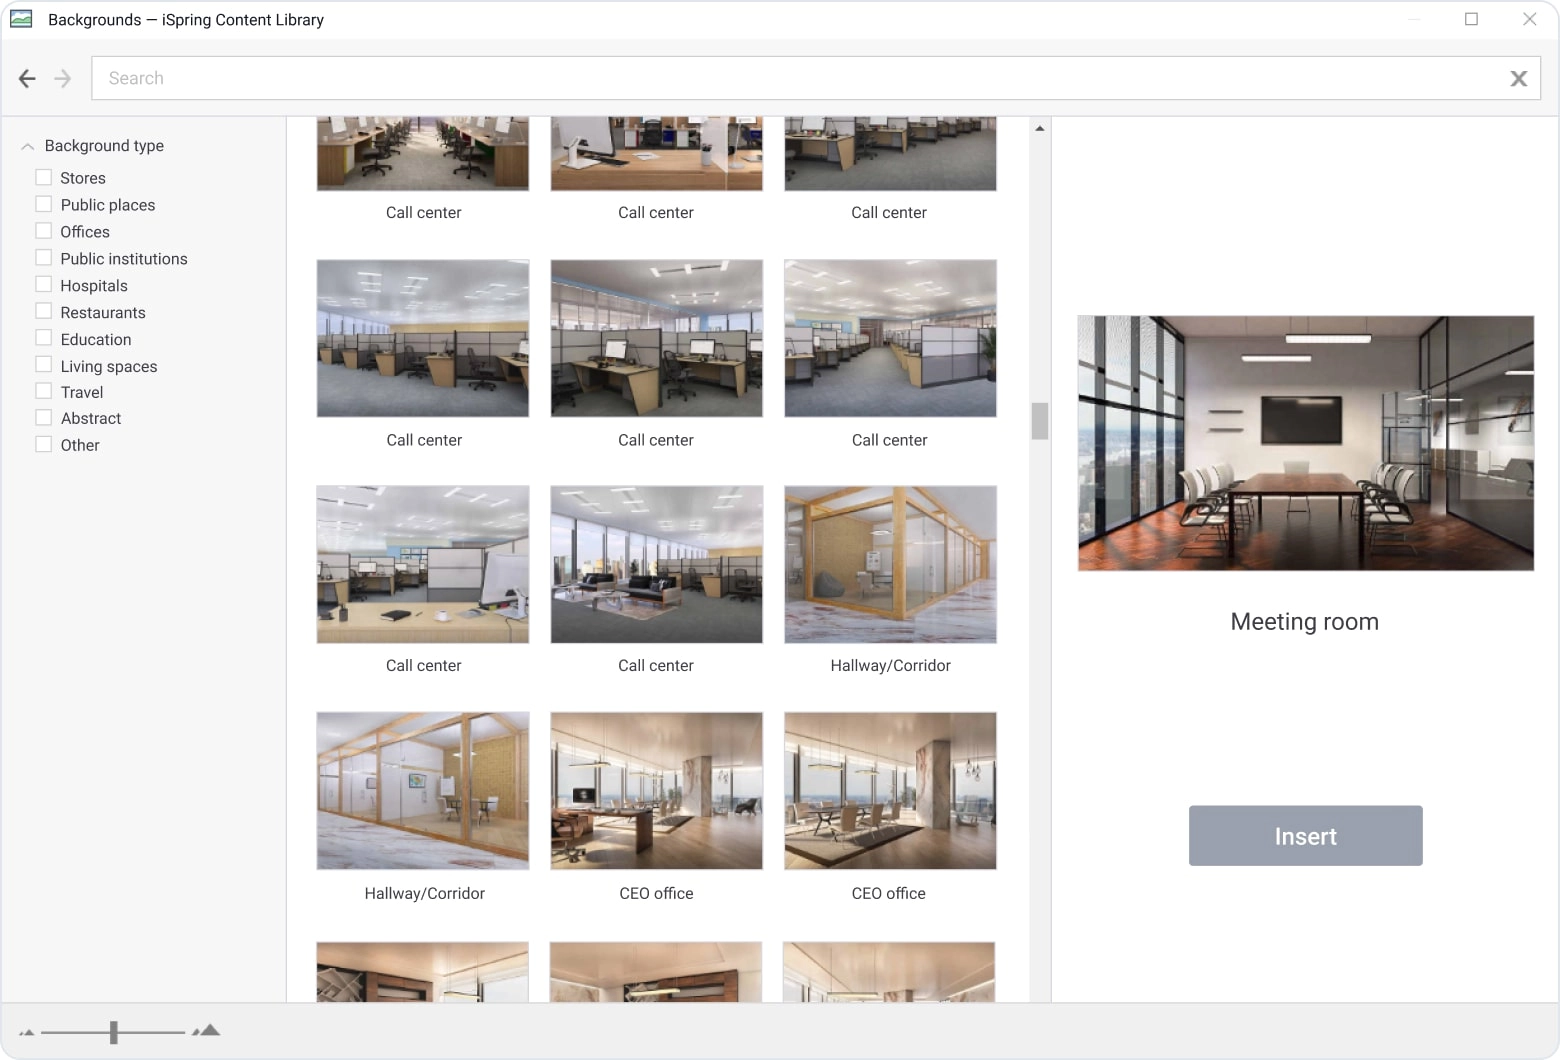Click the back navigation arrow
Screen dimensions: 1560x1060
27,78
